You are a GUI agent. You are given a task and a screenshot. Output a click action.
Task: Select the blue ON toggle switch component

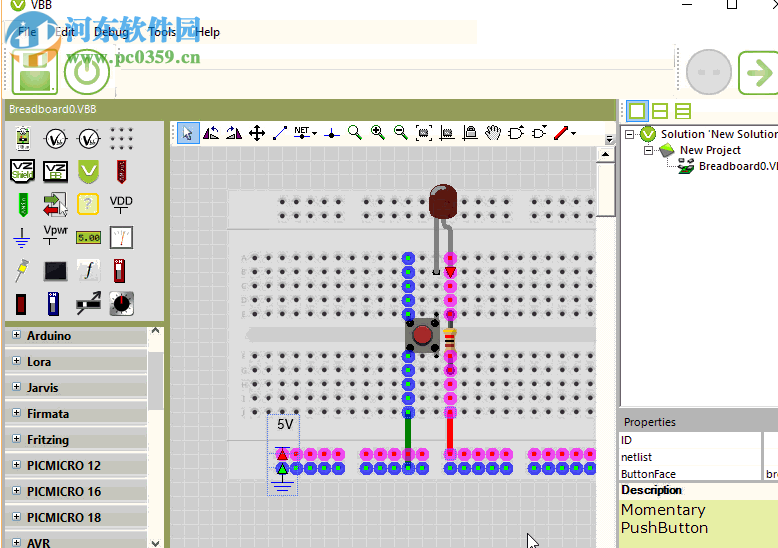pos(53,304)
